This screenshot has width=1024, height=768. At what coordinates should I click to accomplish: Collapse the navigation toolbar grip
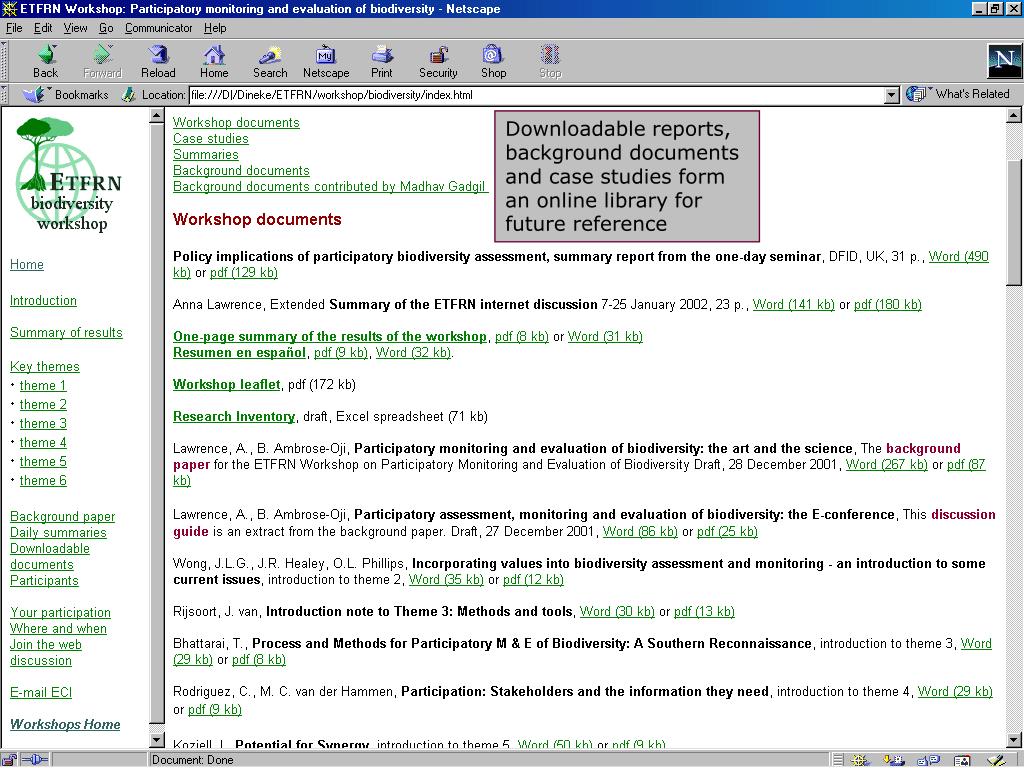[x=4, y=61]
